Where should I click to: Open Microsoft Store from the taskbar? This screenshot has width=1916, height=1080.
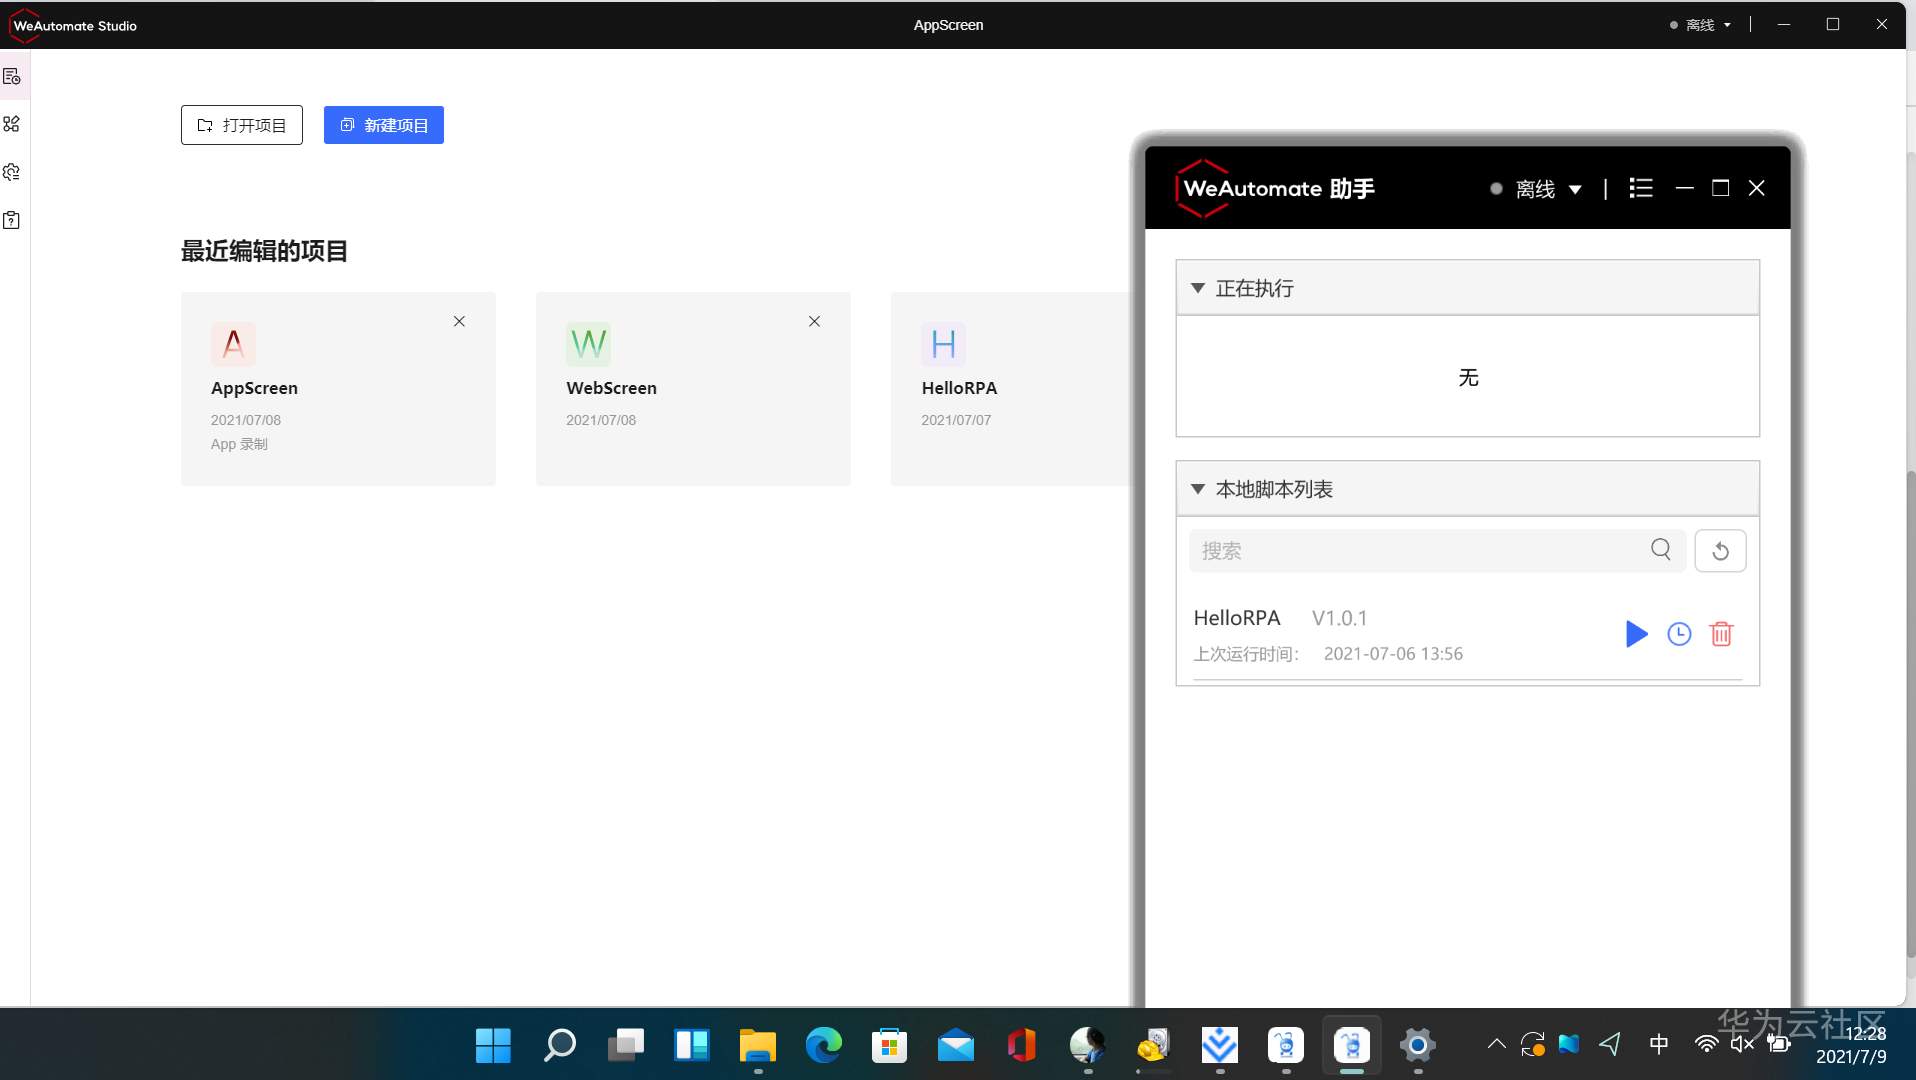tap(889, 1046)
